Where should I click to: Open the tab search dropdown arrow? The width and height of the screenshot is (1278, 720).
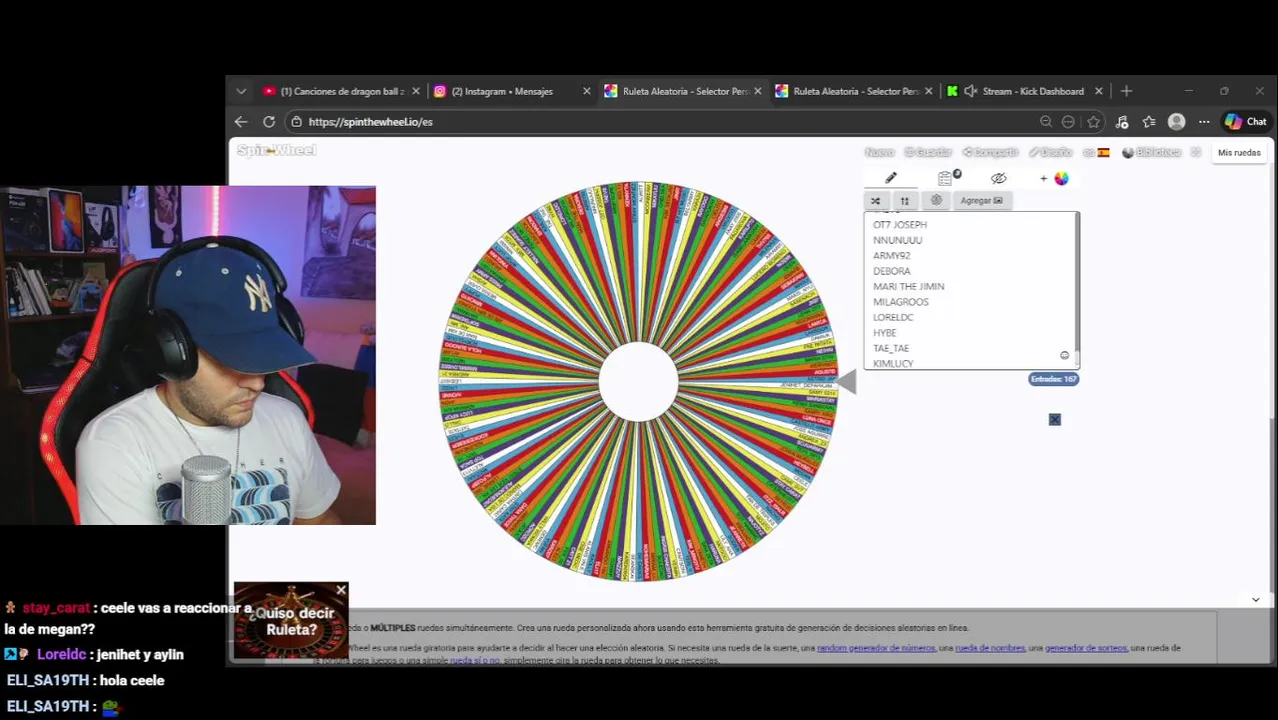(241, 91)
